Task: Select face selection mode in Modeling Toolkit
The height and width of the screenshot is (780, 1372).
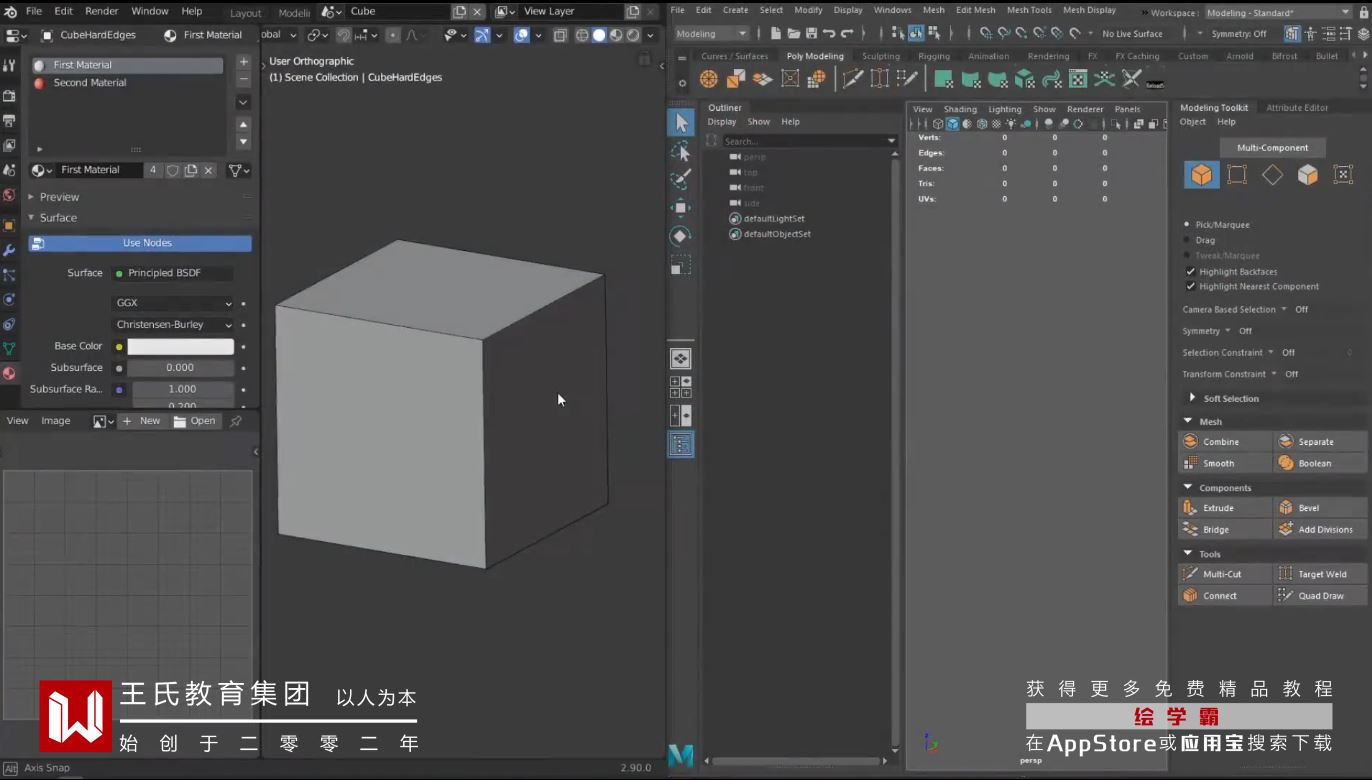Action: pyautogui.click(x=1307, y=175)
